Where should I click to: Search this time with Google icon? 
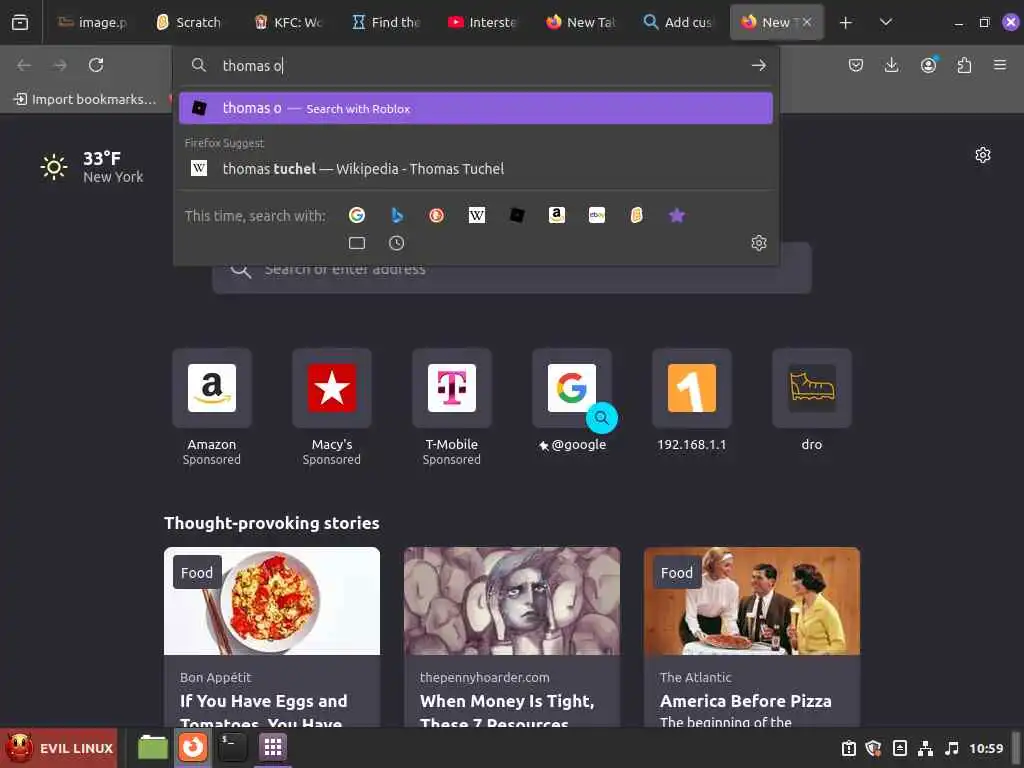357,215
